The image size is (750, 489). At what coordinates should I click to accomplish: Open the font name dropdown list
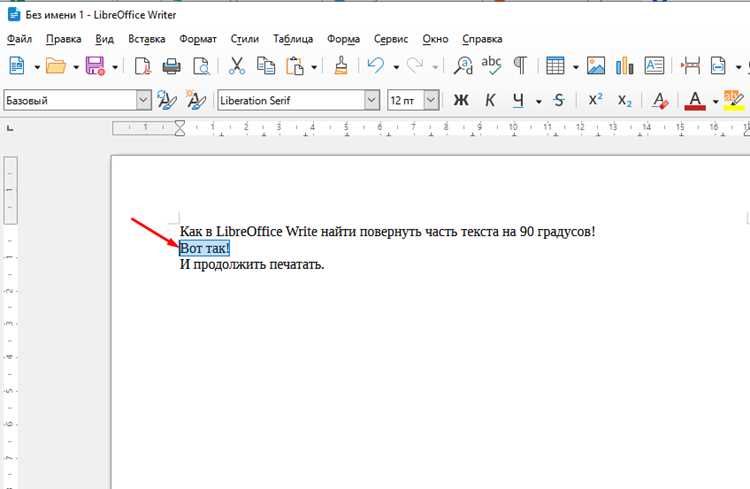(x=372, y=100)
